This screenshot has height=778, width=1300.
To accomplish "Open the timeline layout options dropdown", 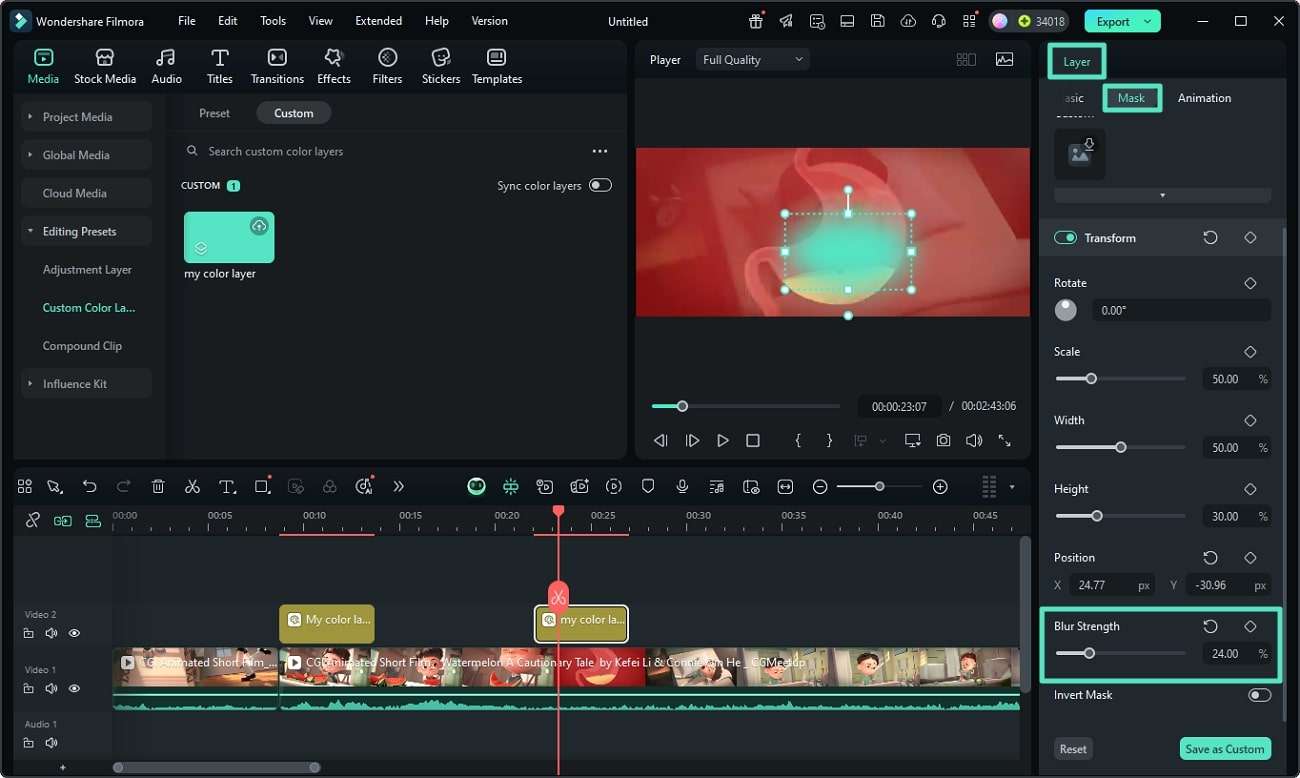I will click(1012, 487).
